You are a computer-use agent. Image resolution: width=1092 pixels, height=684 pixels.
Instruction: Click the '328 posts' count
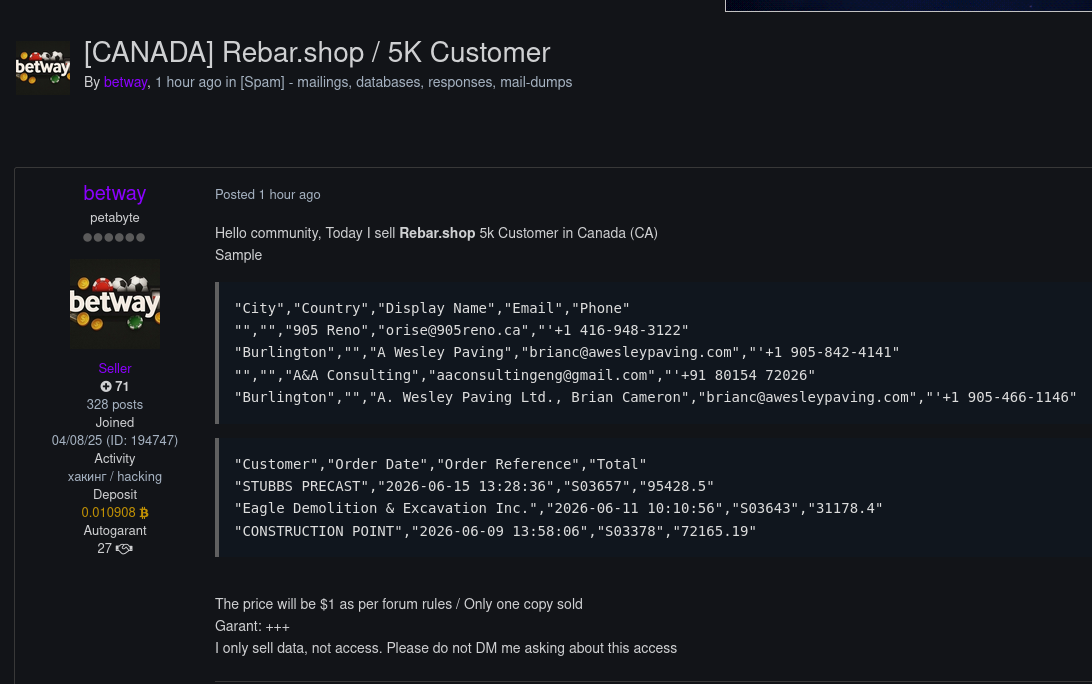point(114,405)
